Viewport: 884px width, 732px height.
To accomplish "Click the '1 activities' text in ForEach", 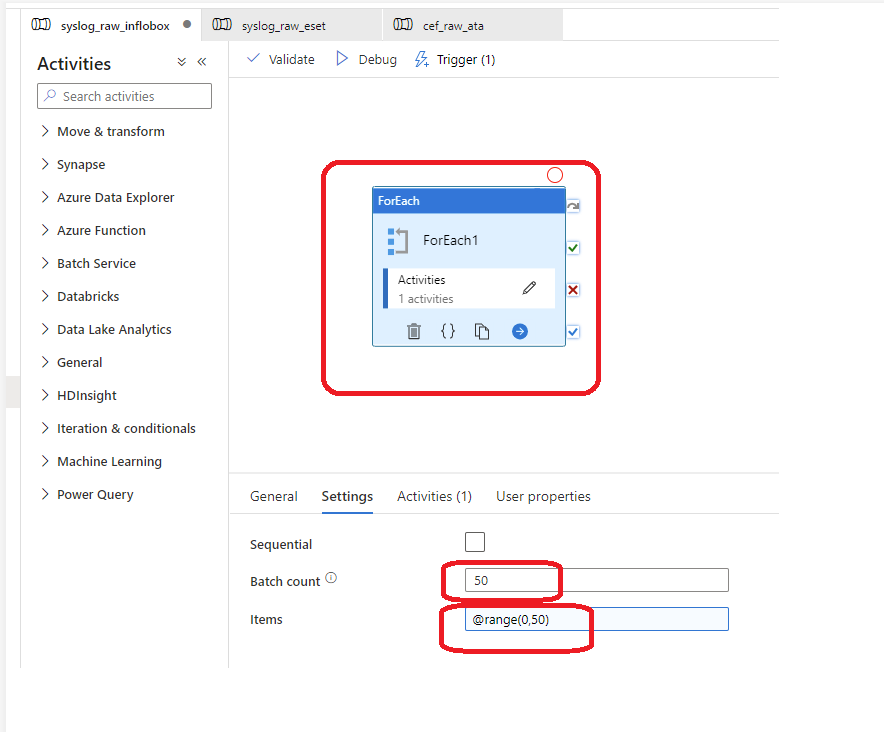I will pos(426,299).
